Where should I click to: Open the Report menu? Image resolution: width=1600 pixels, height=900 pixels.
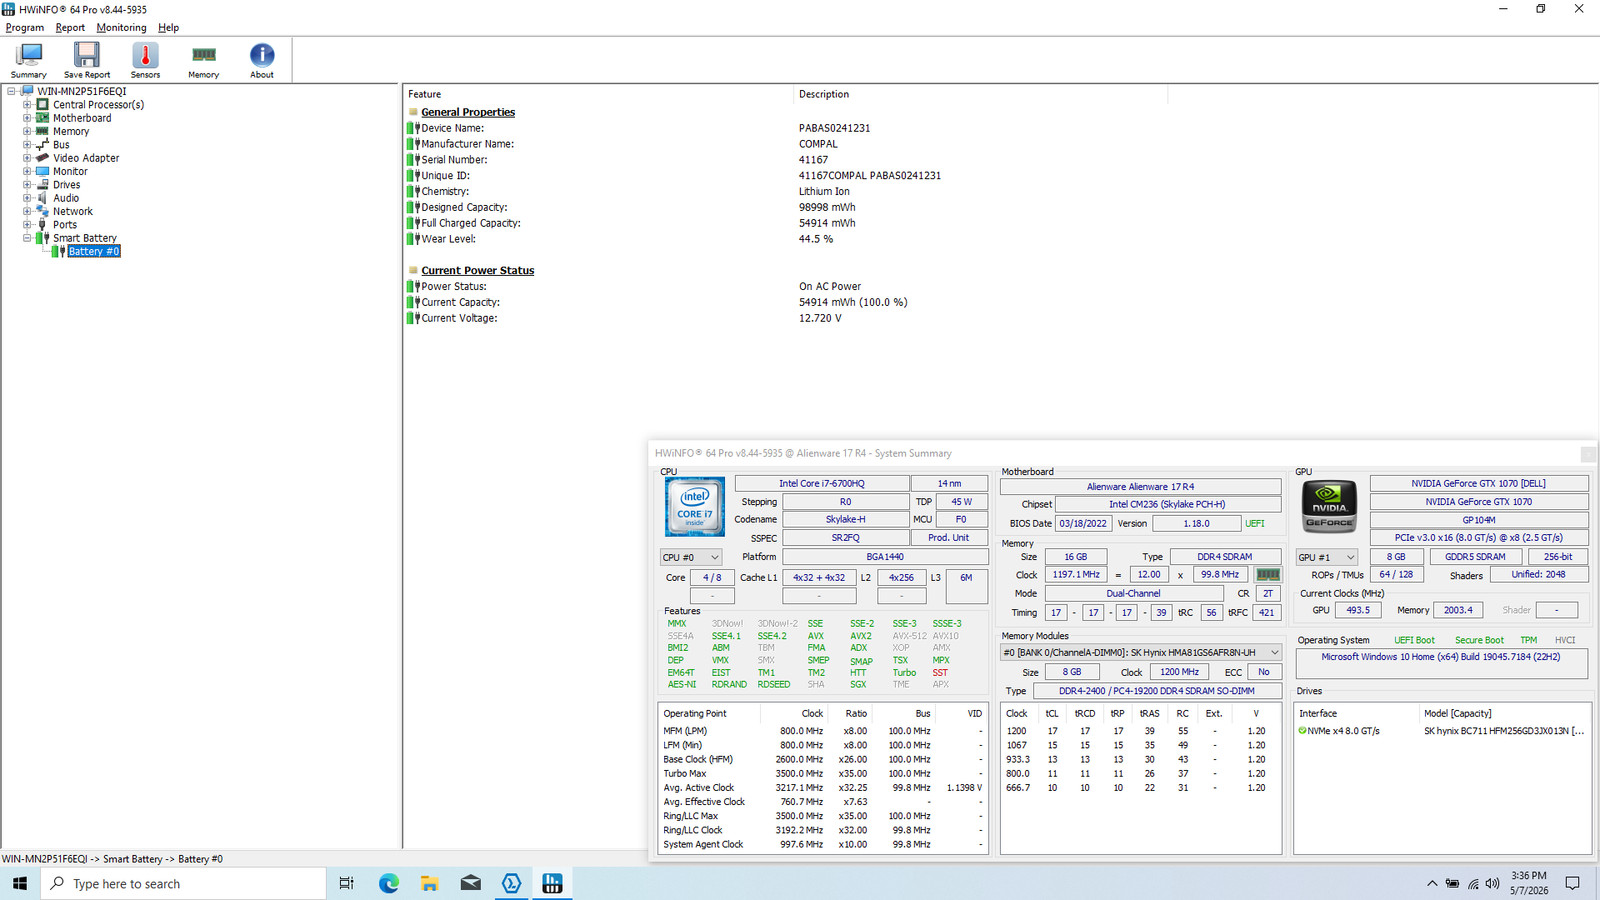(70, 28)
